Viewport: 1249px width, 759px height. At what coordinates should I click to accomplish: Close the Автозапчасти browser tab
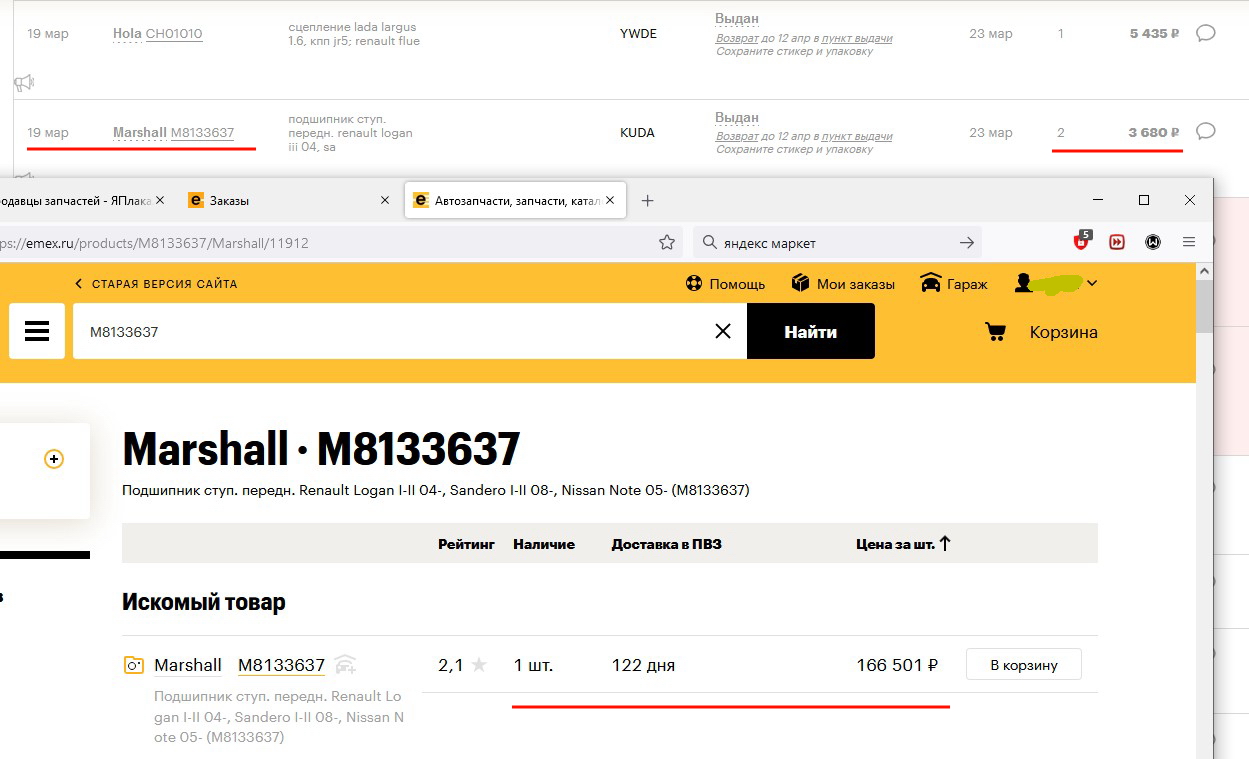tap(610, 200)
